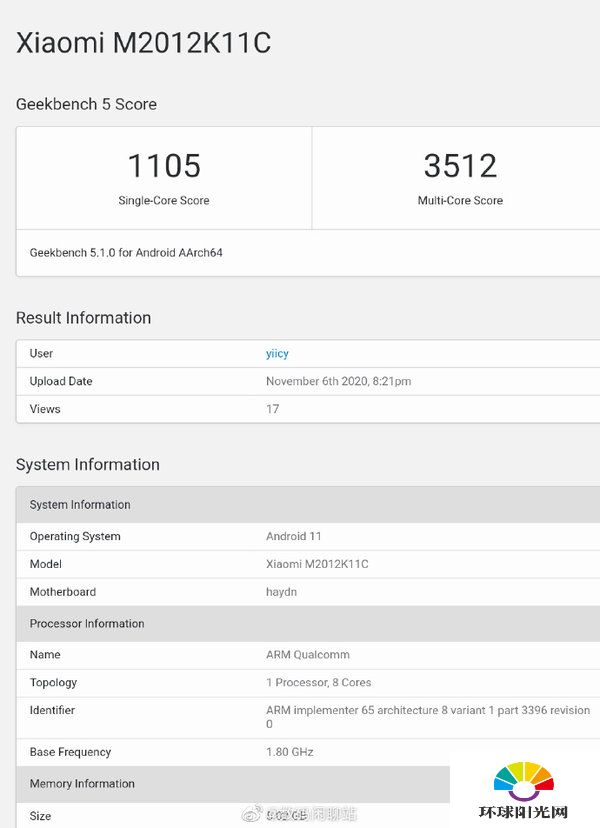Click the 1.80 GHz frequency value
This screenshot has width=600, height=828.
point(290,752)
